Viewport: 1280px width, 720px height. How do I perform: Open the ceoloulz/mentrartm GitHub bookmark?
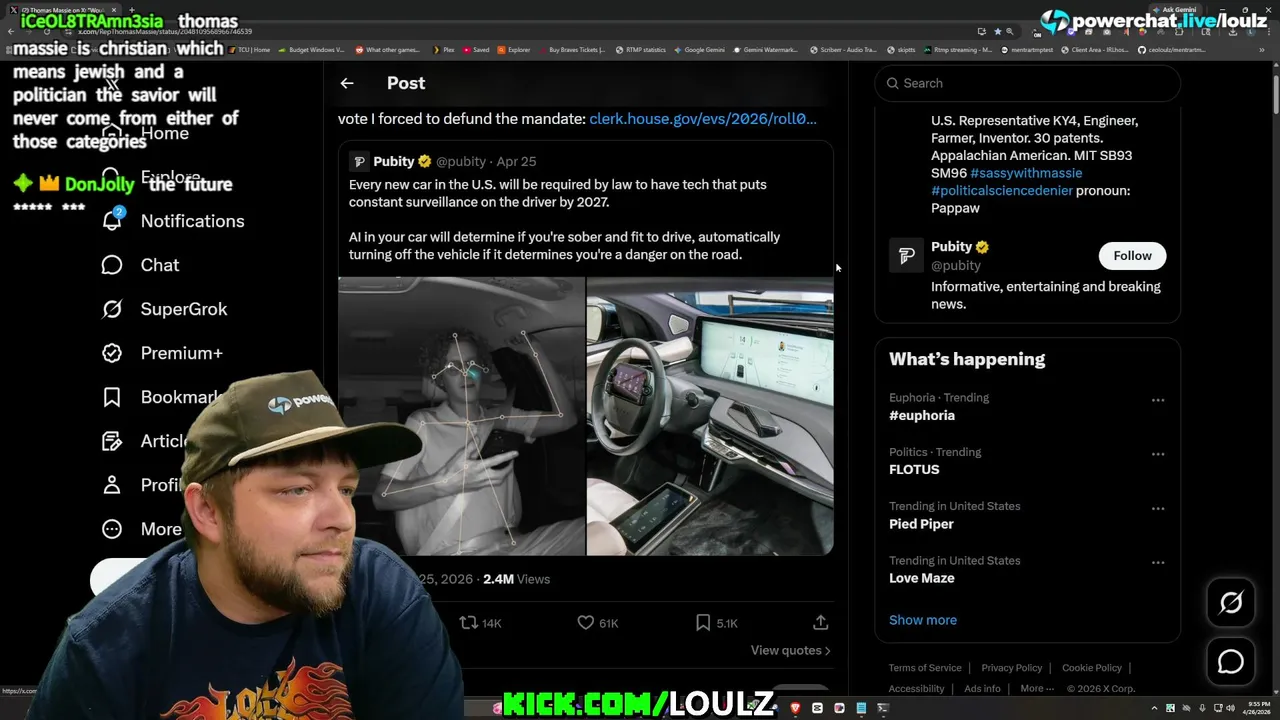tap(1172, 49)
